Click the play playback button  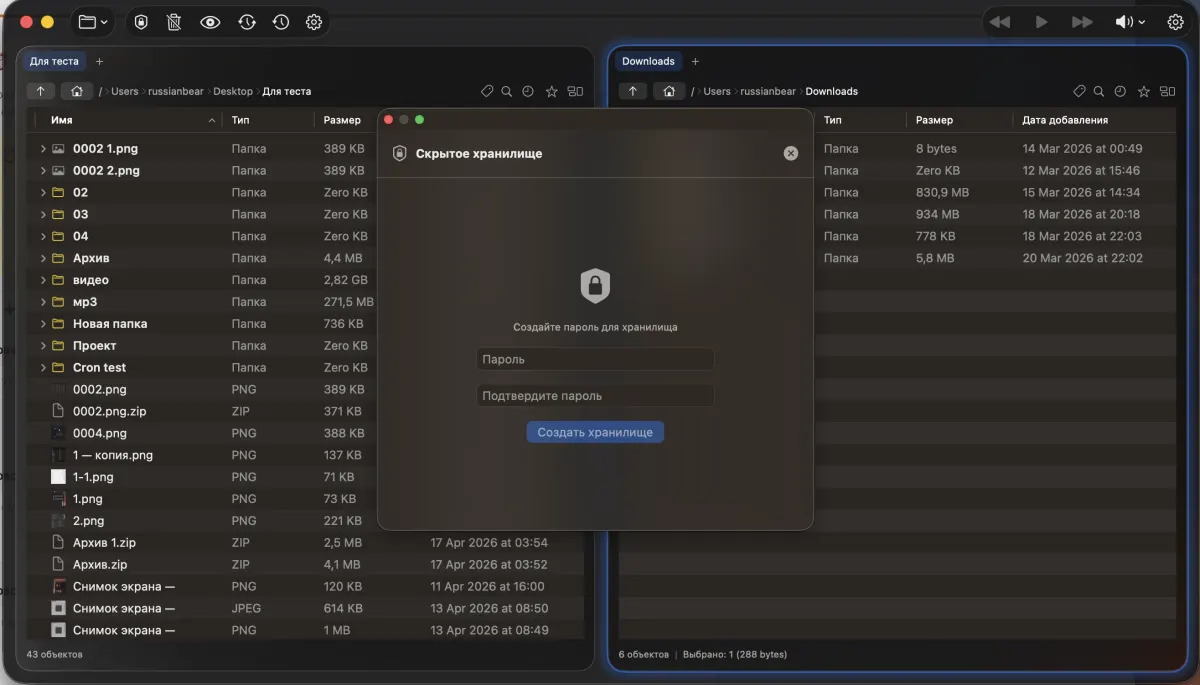pyautogui.click(x=1041, y=22)
